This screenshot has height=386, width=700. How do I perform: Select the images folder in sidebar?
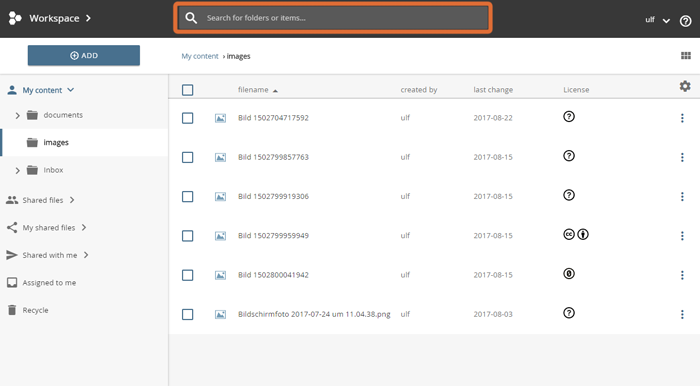coord(85,142)
